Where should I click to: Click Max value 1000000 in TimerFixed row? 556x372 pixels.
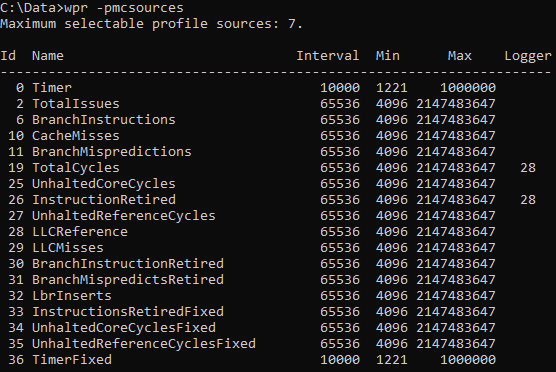point(468,359)
